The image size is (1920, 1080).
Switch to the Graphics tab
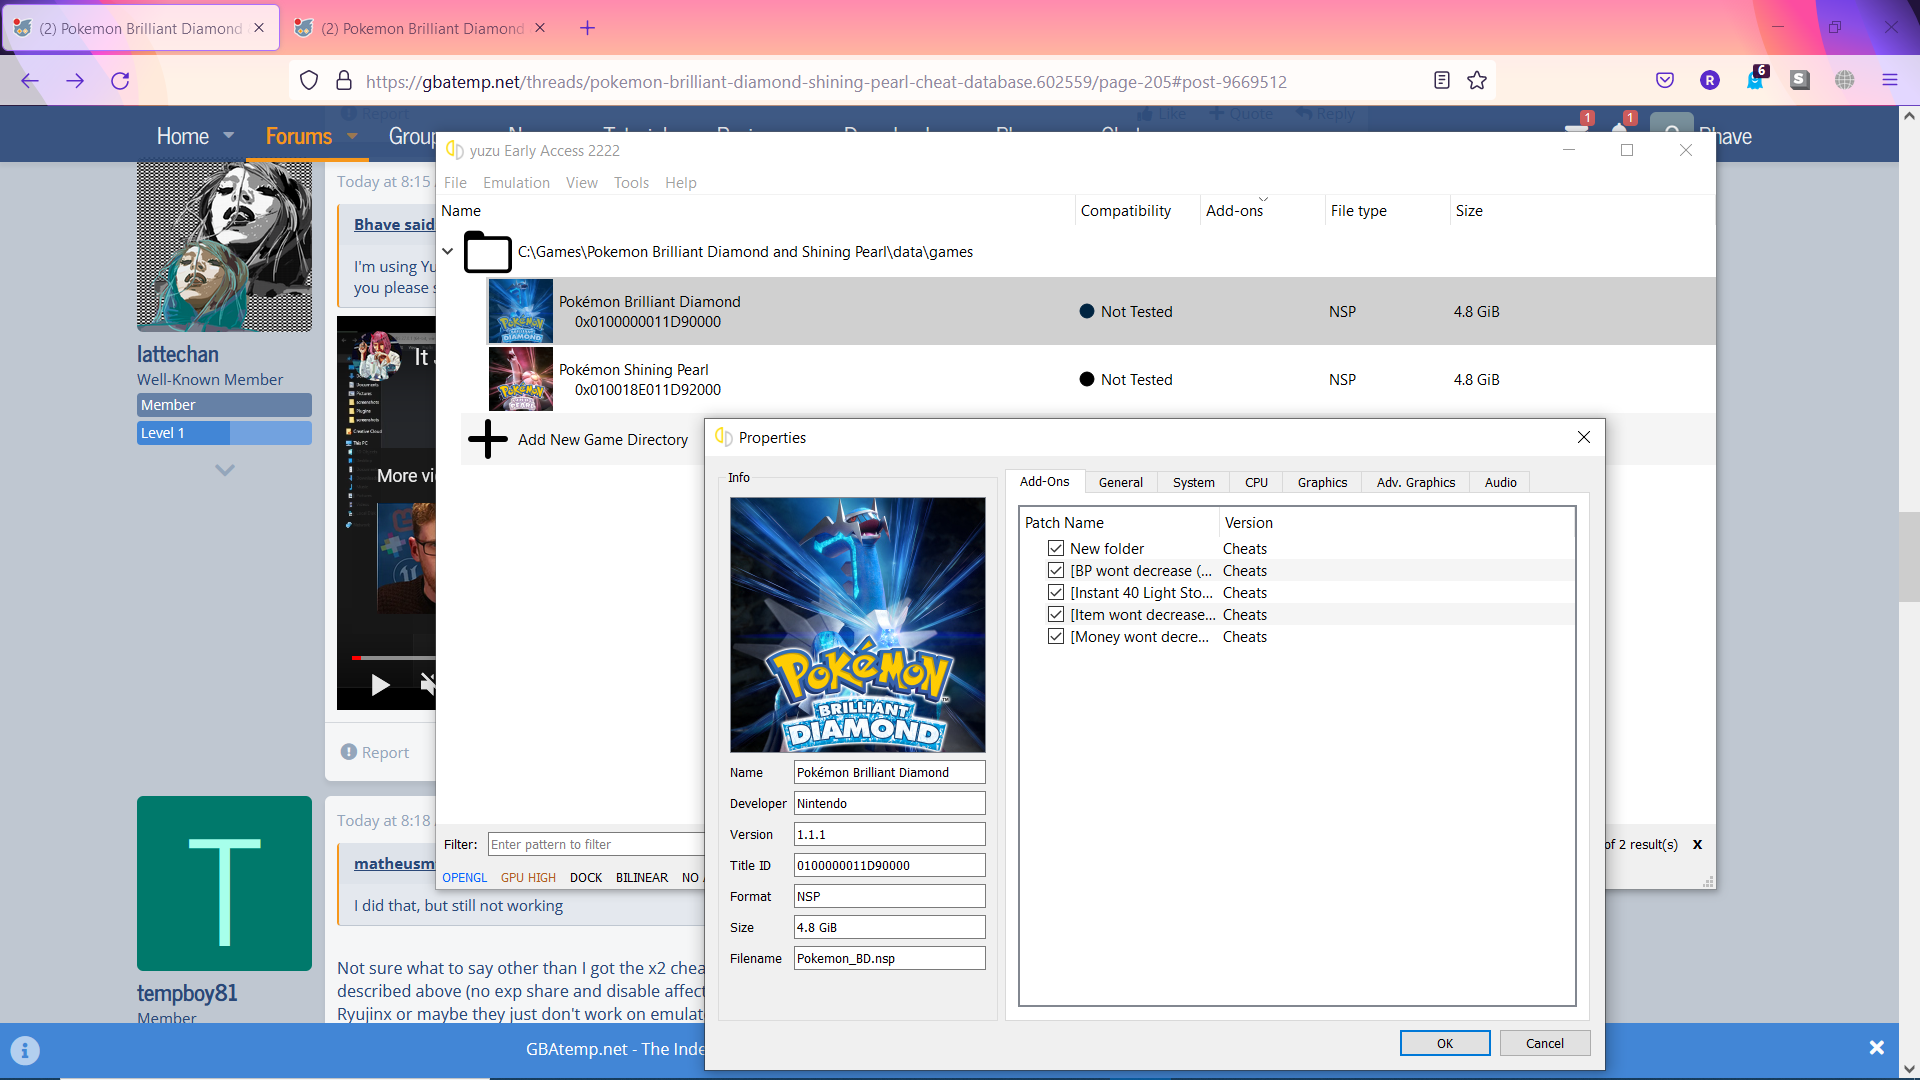tap(1322, 482)
